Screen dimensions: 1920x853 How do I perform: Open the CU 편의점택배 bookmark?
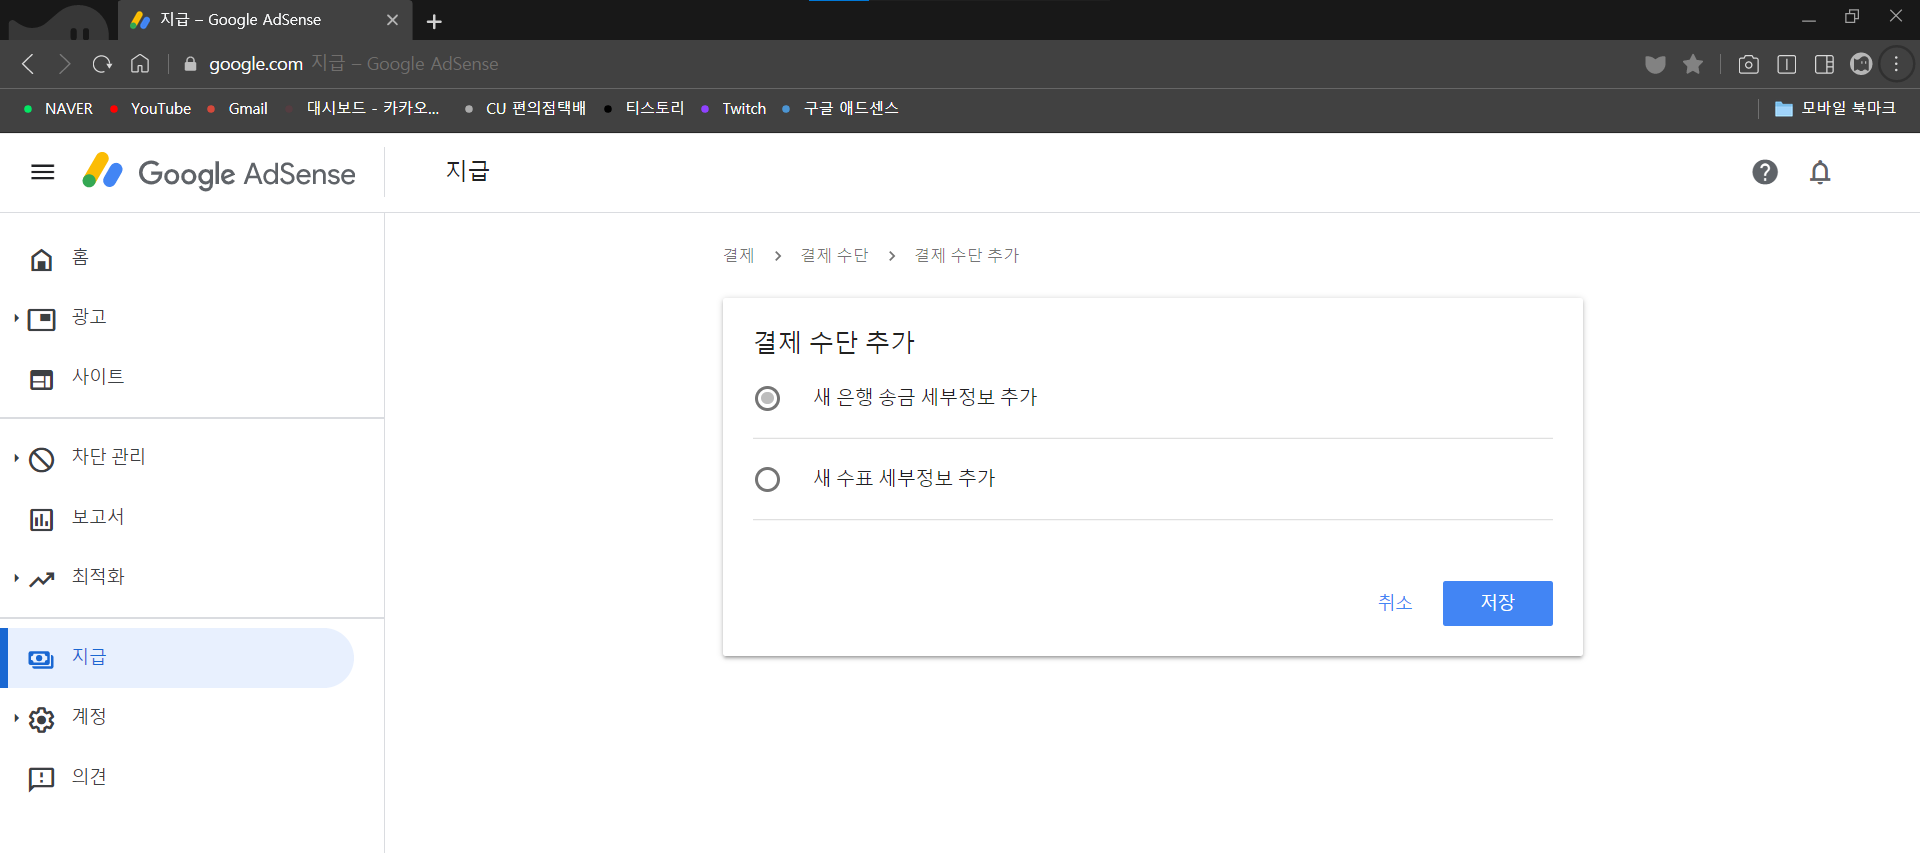(525, 108)
